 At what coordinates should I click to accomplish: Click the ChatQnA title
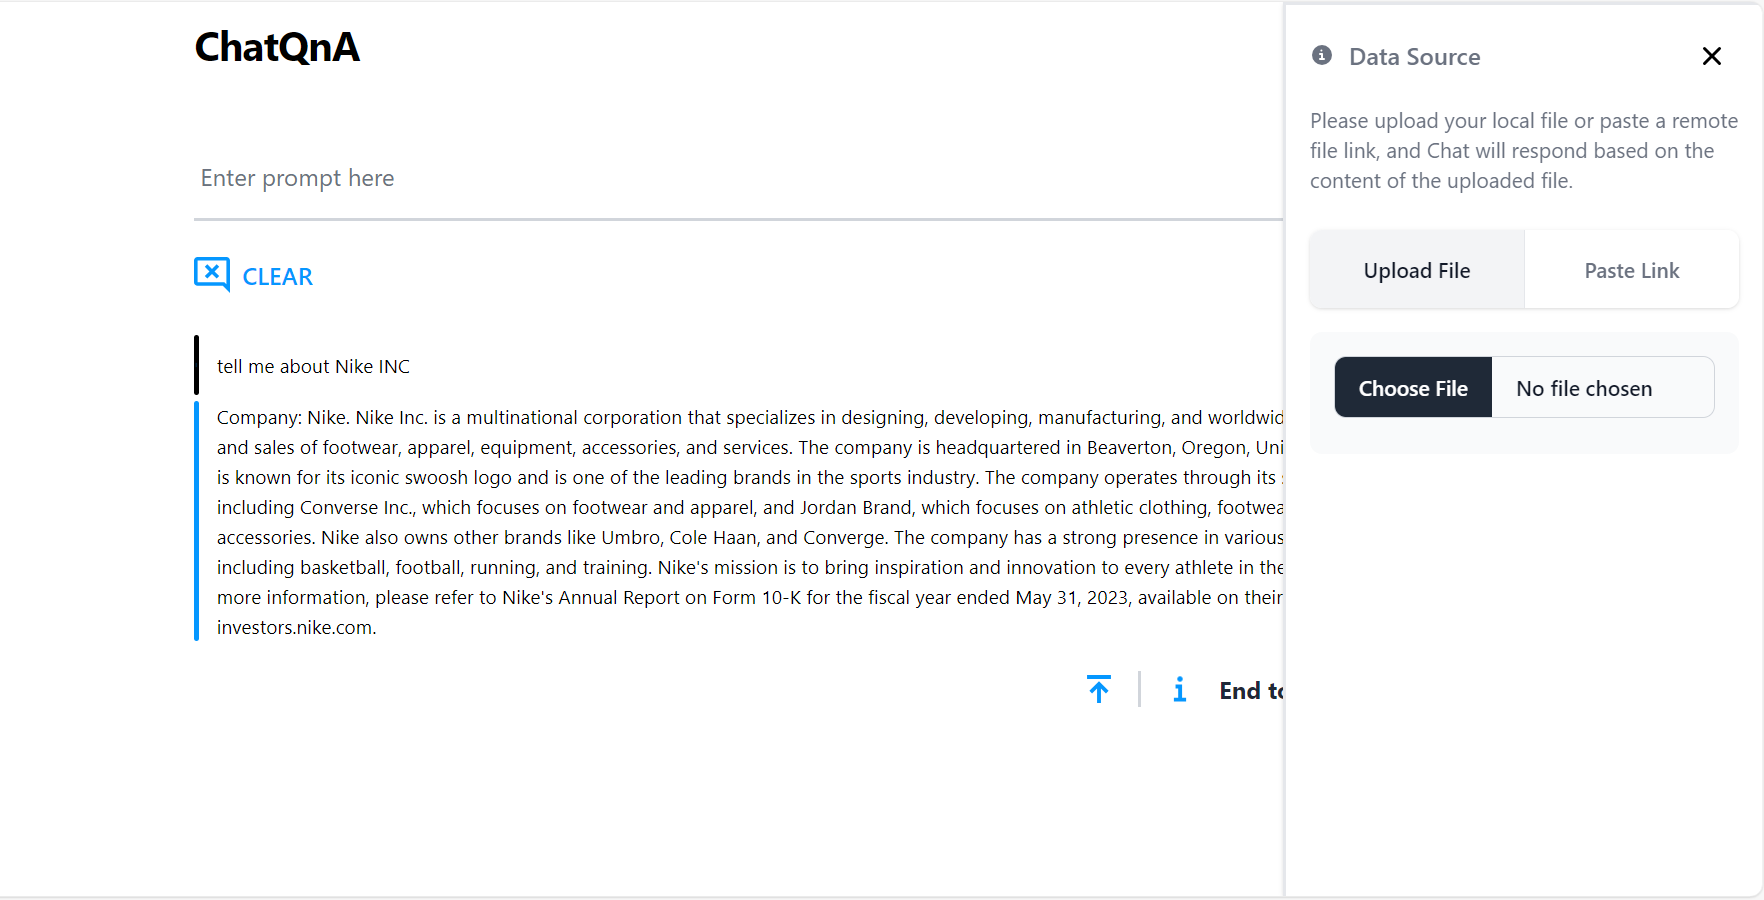coord(277,47)
